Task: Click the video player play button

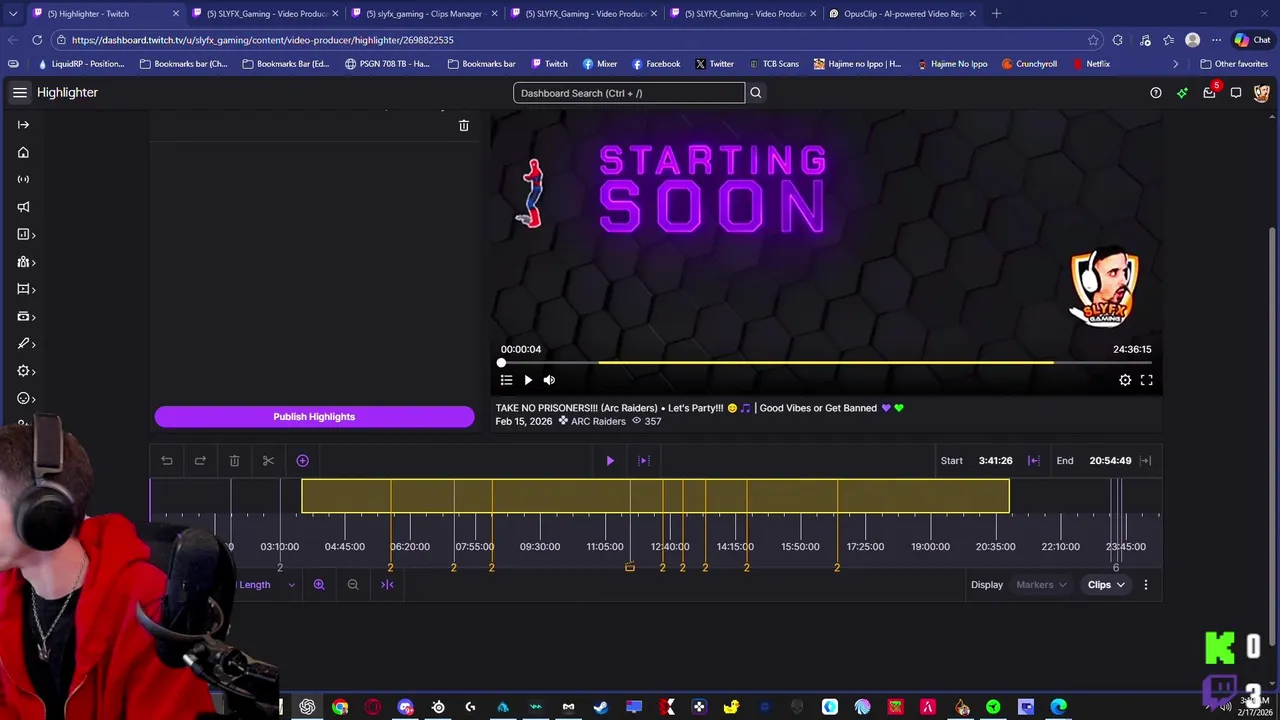Action: click(x=528, y=380)
